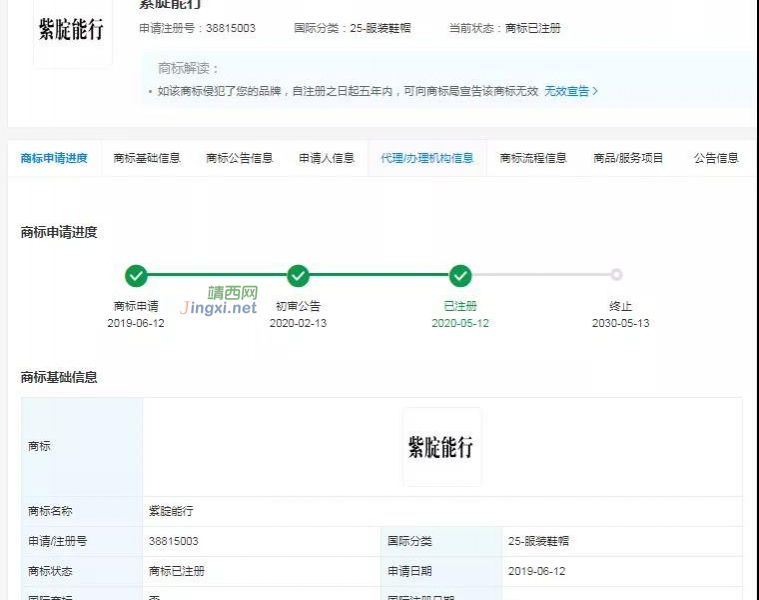Click the 商标申请 step label

pos(136,306)
